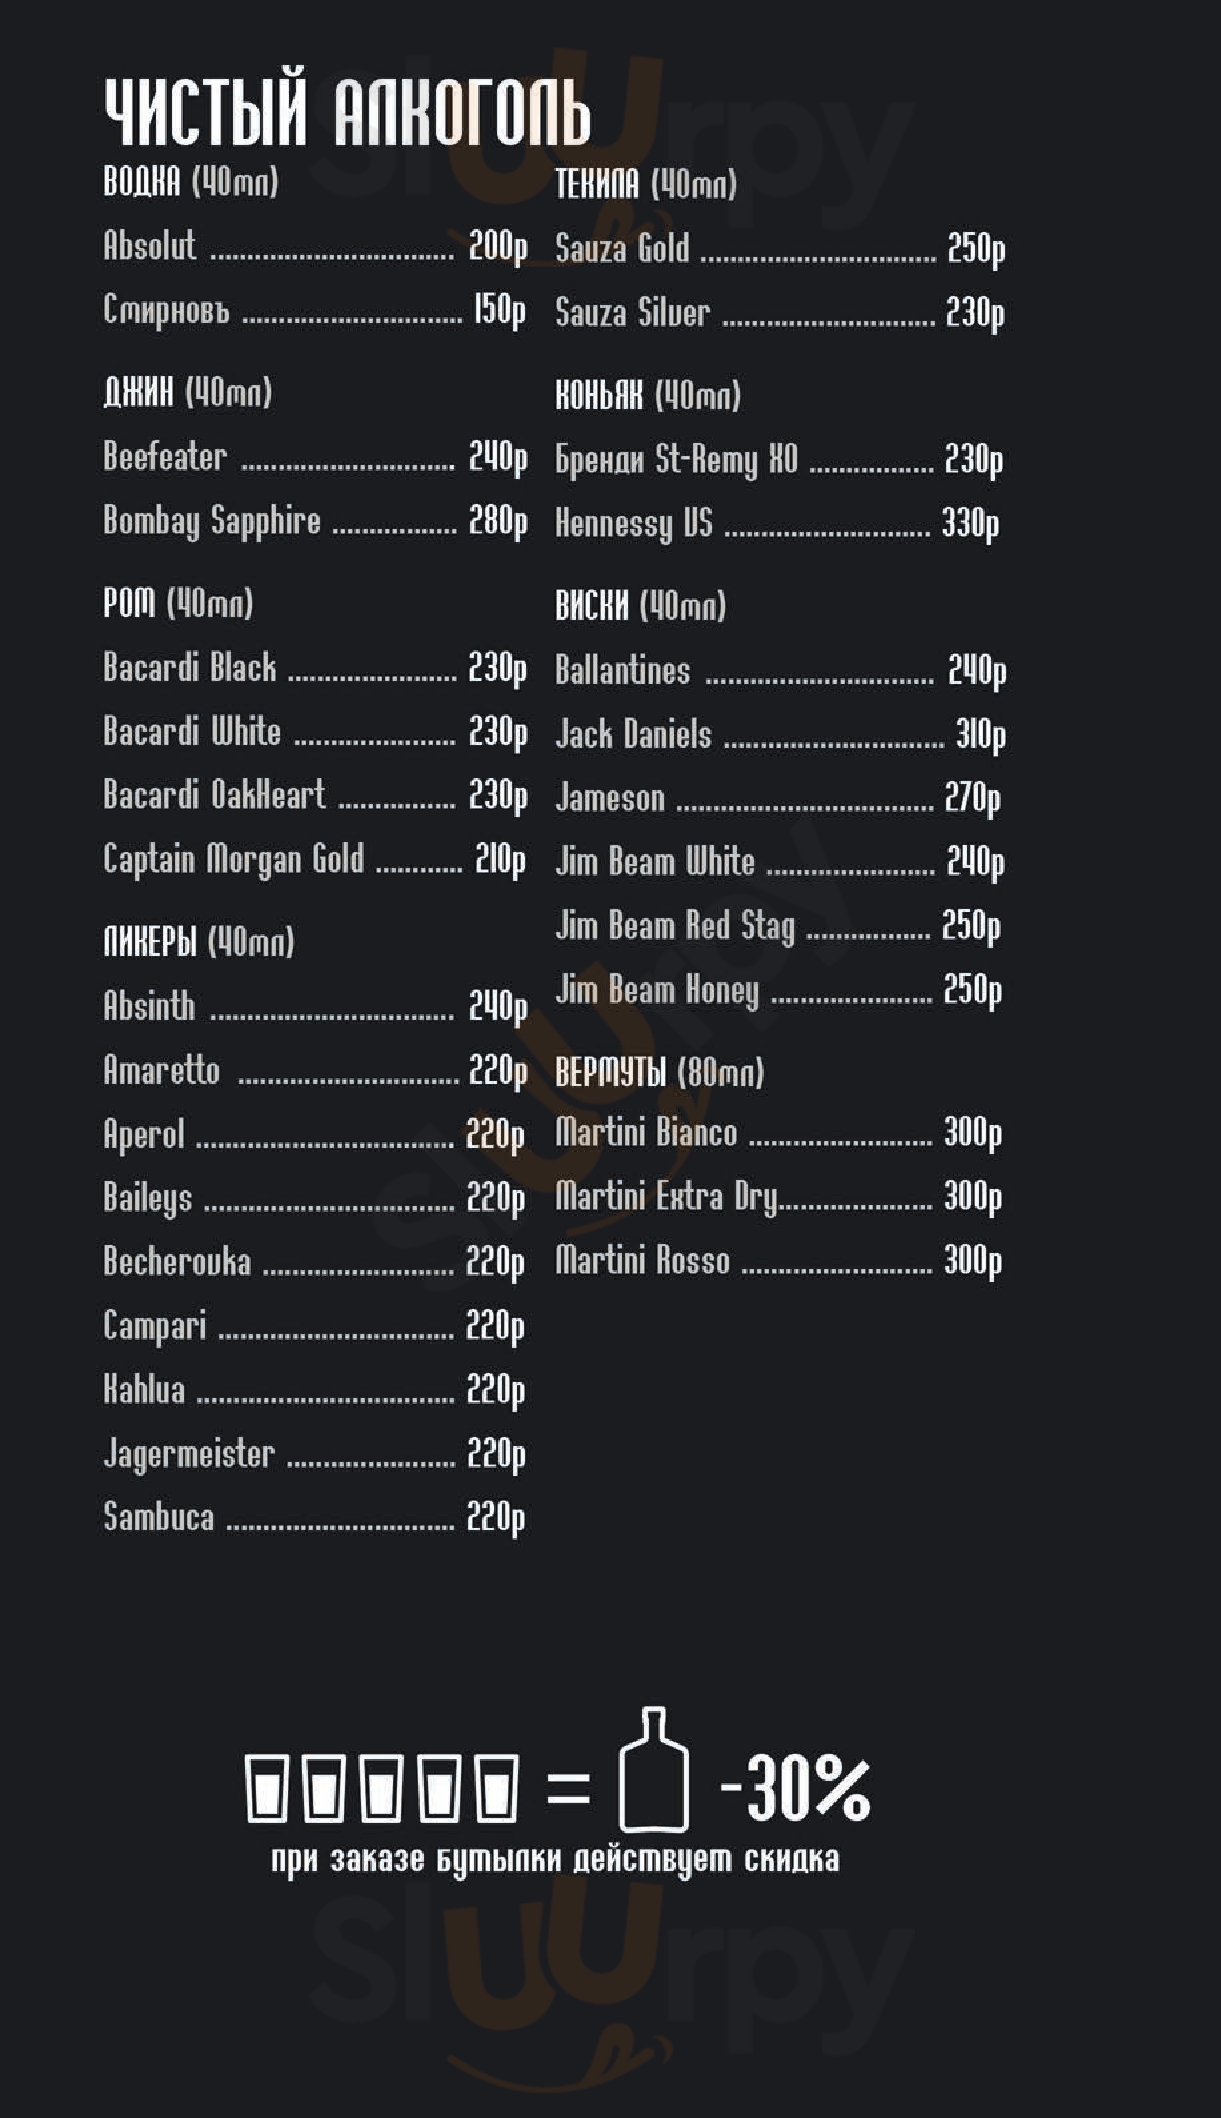Image resolution: width=1221 pixels, height=2118 pixels.
Task: Click the ЧИСТЫЙ АЛКОГОЛЬ title
Action: point(347,112)
